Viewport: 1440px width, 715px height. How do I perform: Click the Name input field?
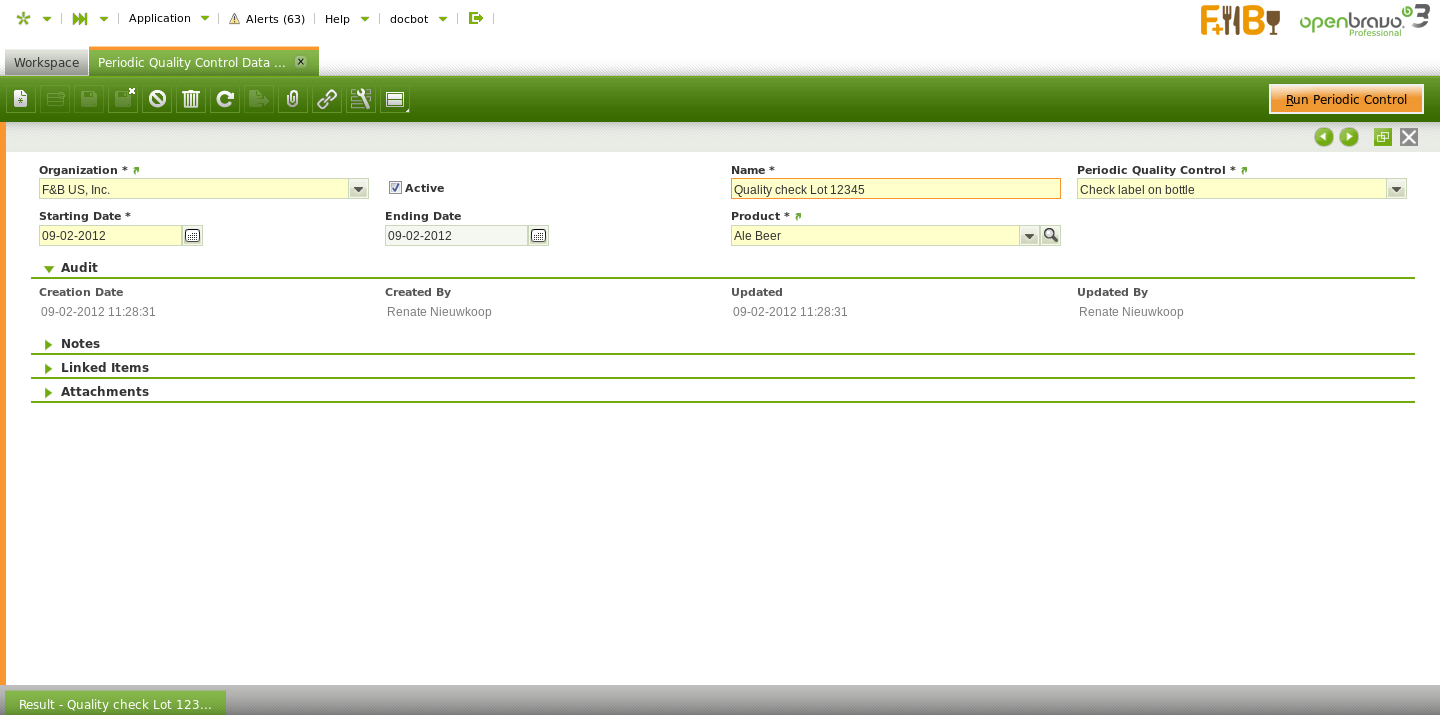click(x=895, y=189)
